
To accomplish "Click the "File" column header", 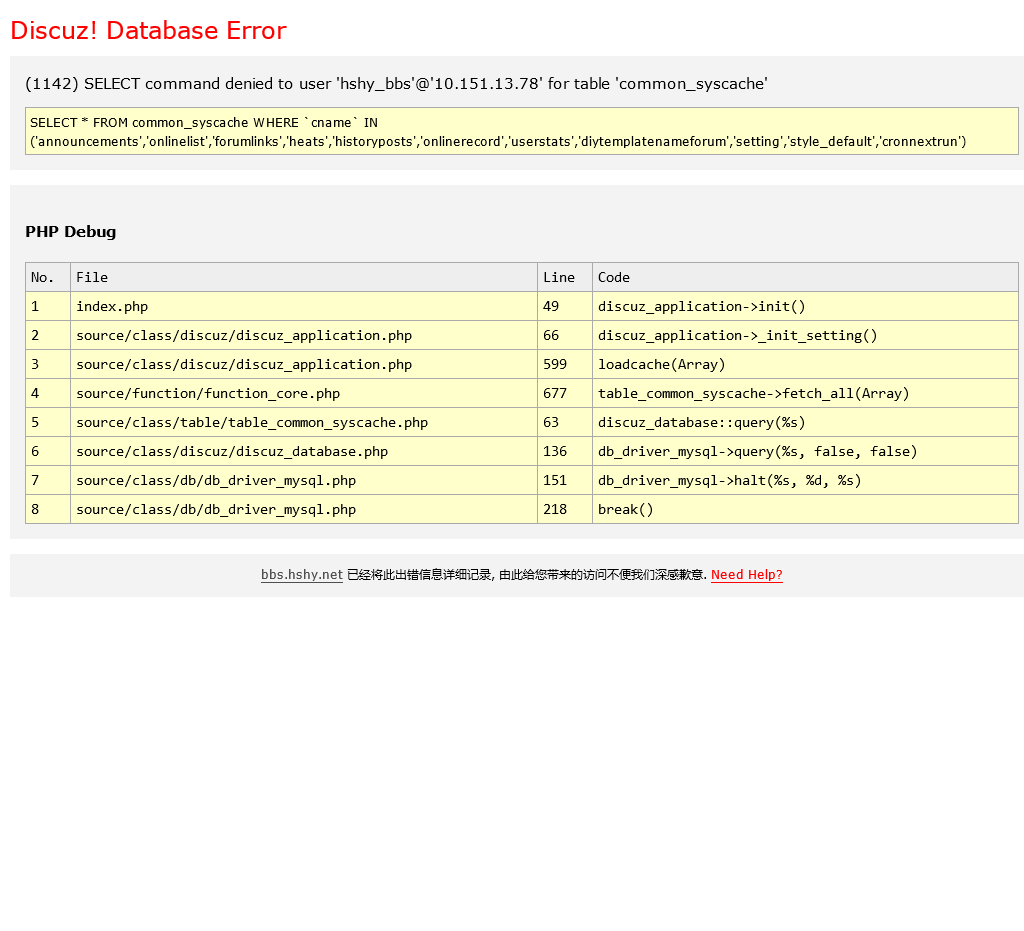I will 92,277.
